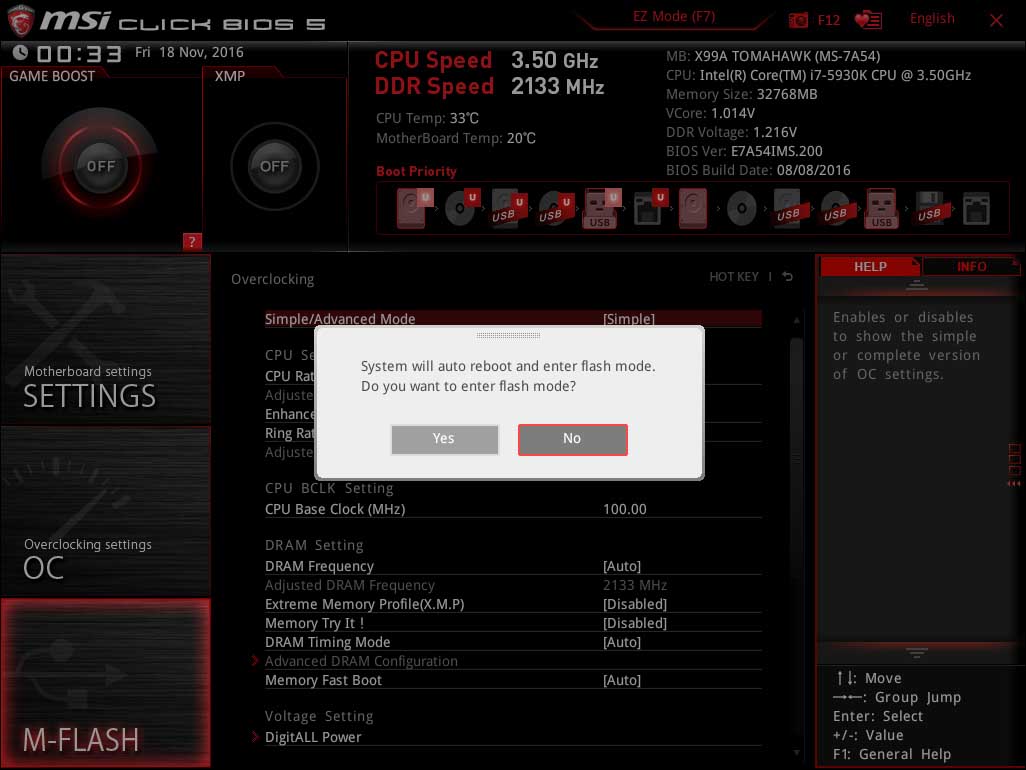Click the date Fri 18 Nov, 2016
The width and height of the screenshot is (1026, 770).
point(189,52)
